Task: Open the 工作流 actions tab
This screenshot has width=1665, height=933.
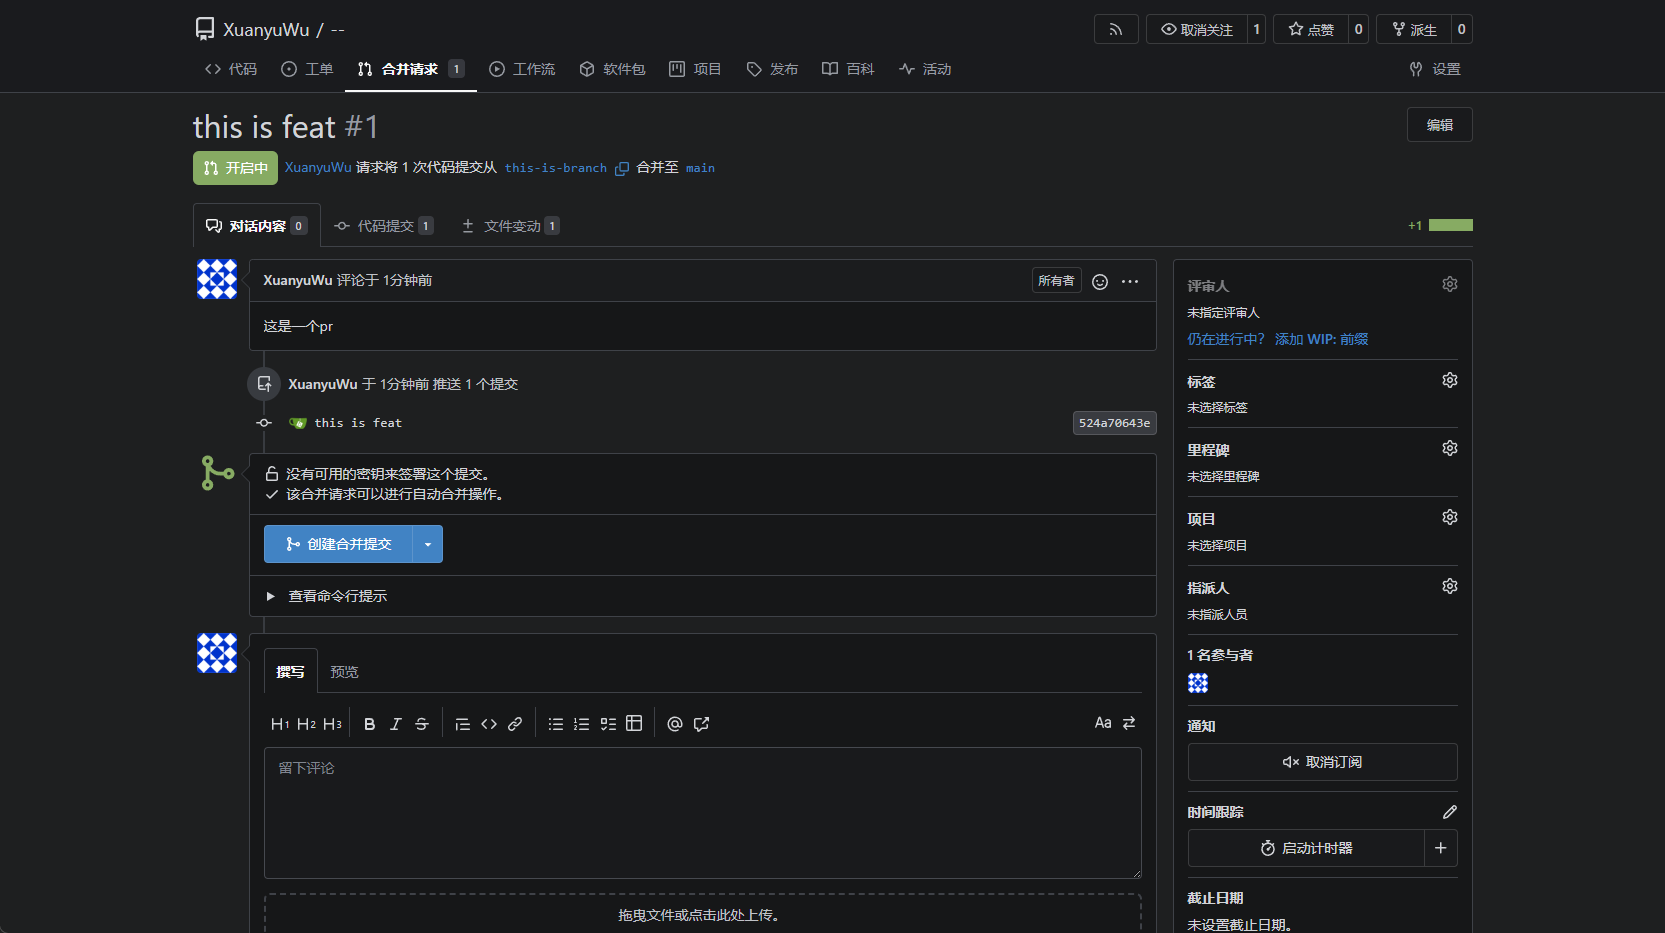Action: 522,69
